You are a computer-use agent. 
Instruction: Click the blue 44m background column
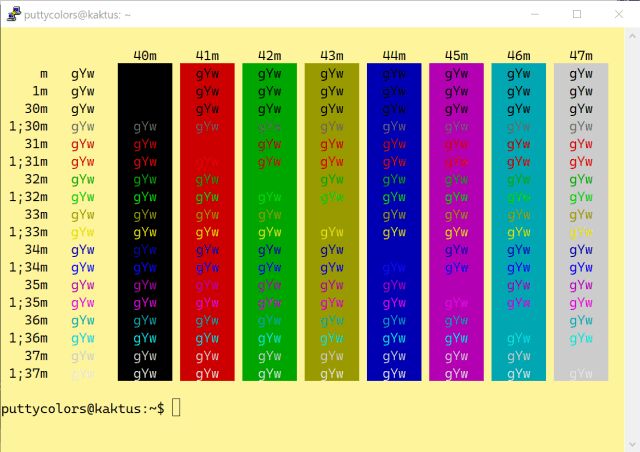pos(394,222)
